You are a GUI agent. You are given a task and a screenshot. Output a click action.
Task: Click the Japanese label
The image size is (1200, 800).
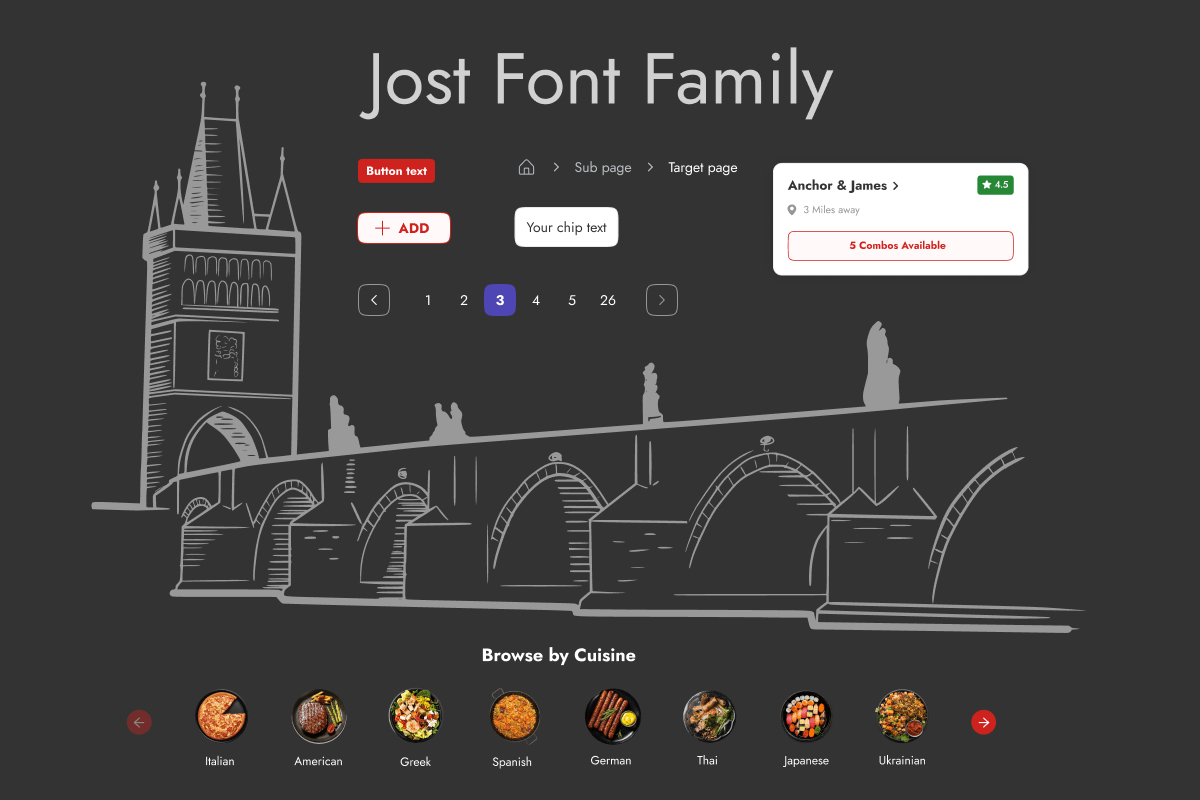(x=806, y=761)
